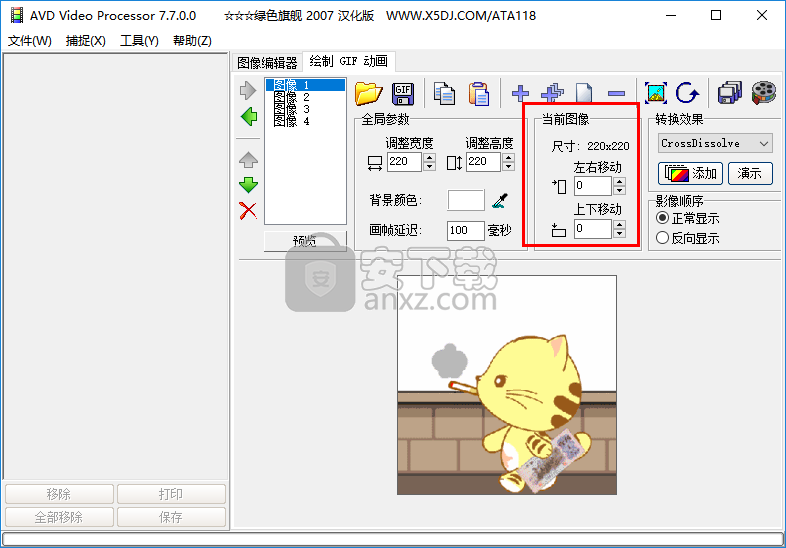Switch to the 图像编辑器 tab
The image size is (786, 548).
(x=267, y=63)
